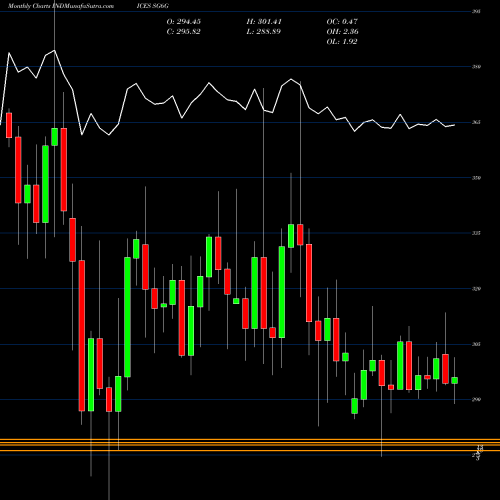This screenshot has height=500, width=500.
Task: Click the open price value O: 294.45
Action: point(184,22)
